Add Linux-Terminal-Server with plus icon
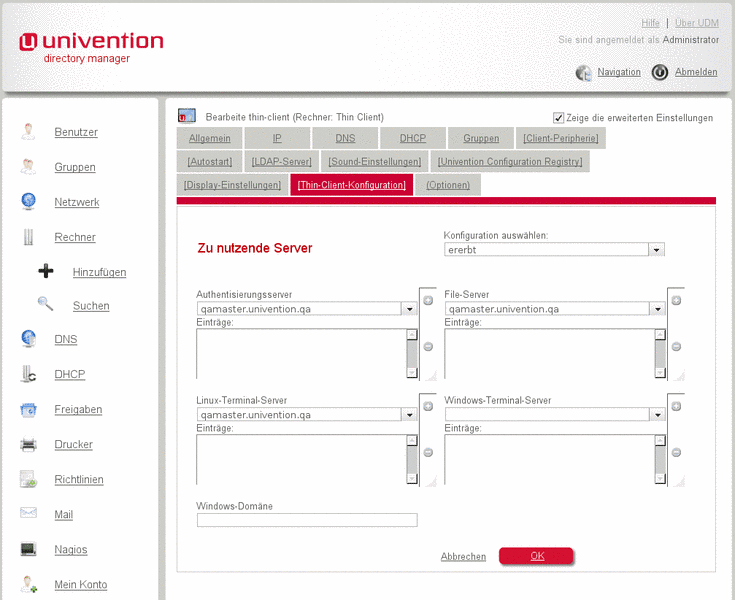Viewport: 735px width, 600px height. click(x=428, y=406)
